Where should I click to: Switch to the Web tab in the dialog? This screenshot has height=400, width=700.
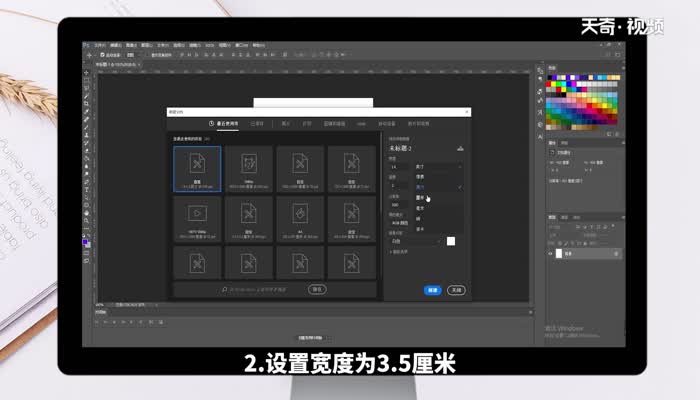[361, 124]
